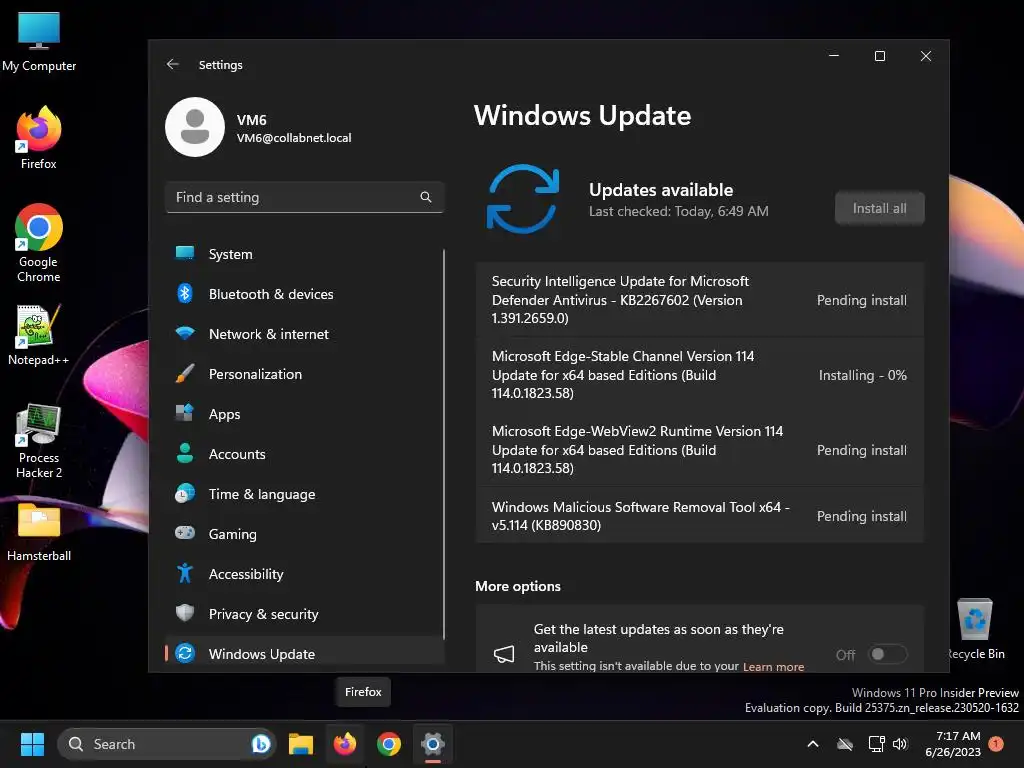Open Firefox desktop shortcut
Screen dimensions: 1024x768
[39, 138]
